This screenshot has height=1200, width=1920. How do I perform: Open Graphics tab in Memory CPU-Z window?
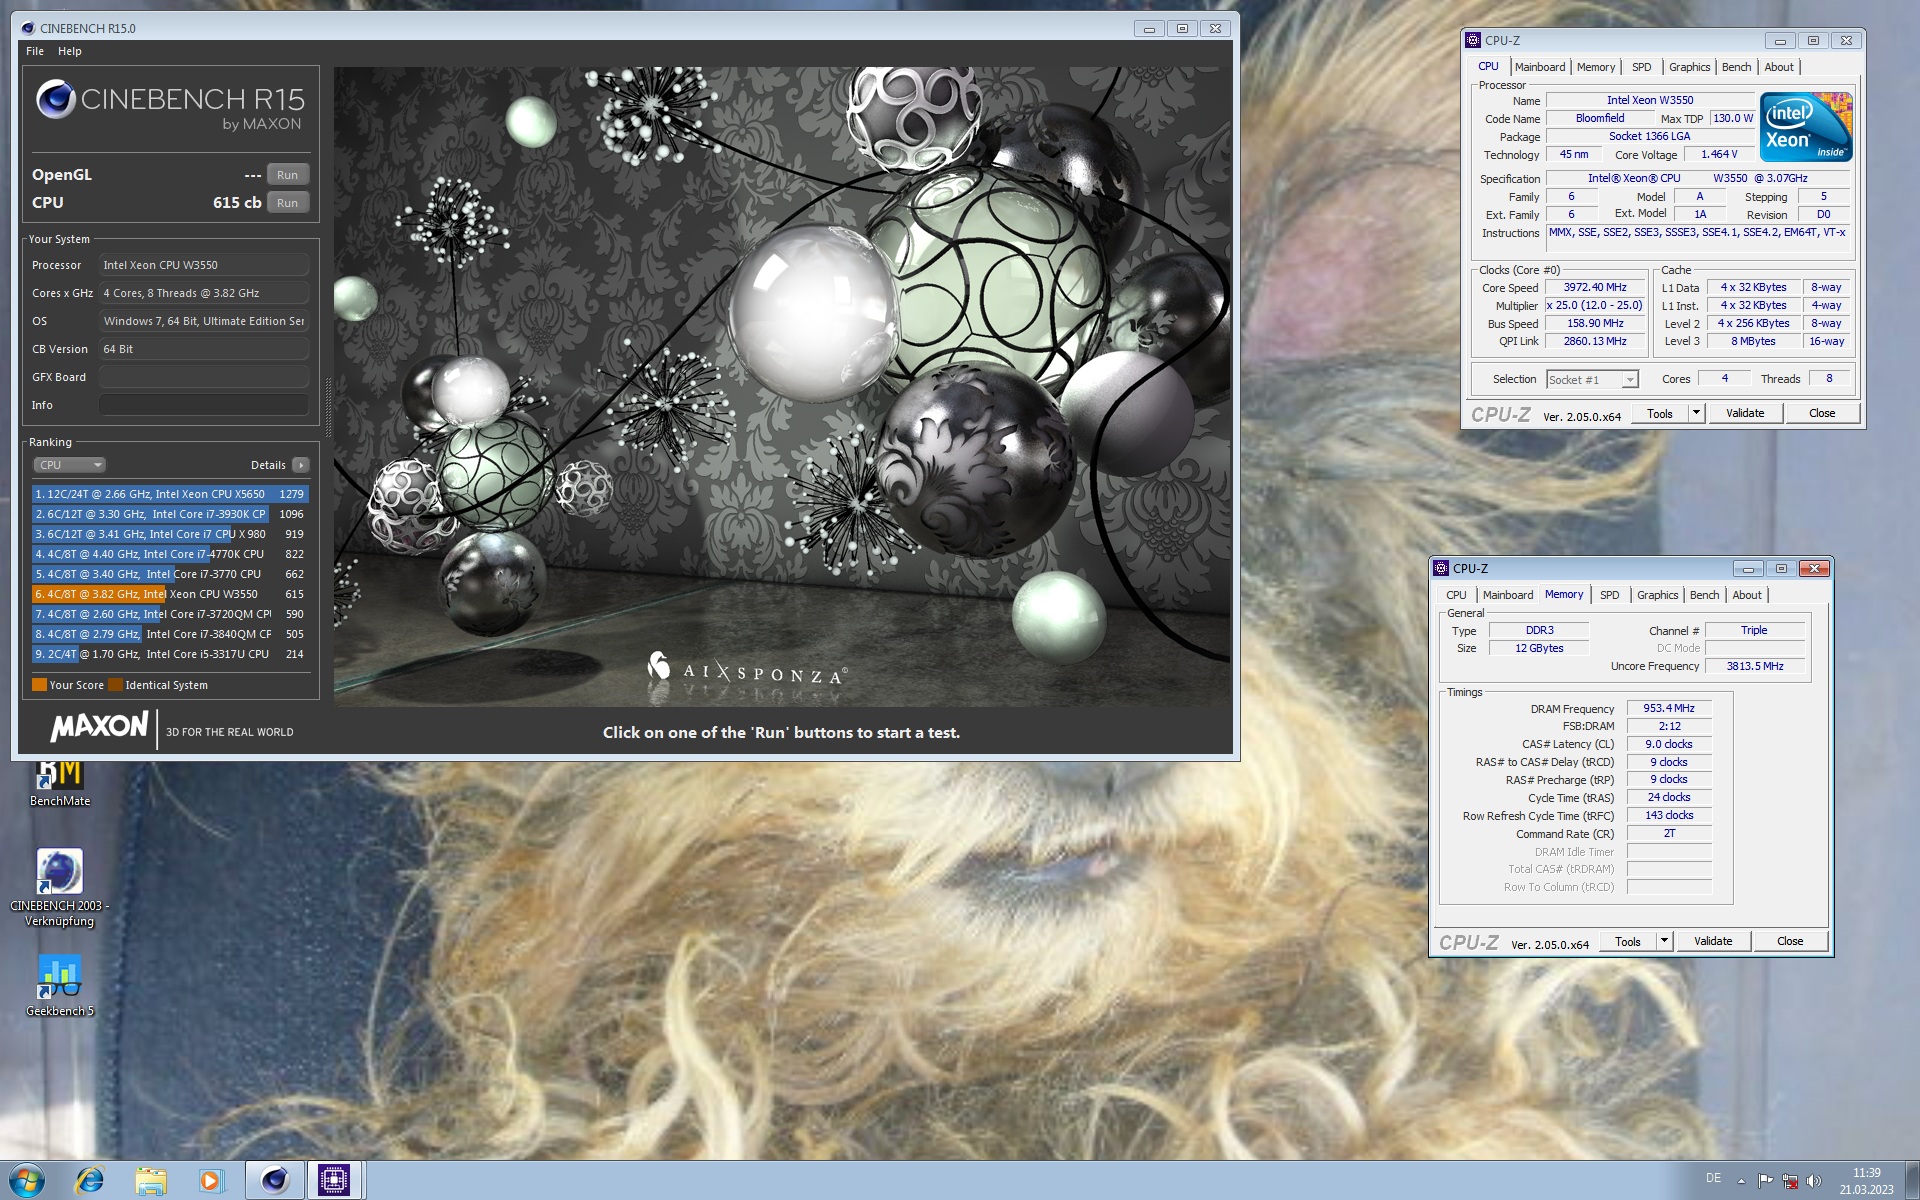pos(1657,595)
